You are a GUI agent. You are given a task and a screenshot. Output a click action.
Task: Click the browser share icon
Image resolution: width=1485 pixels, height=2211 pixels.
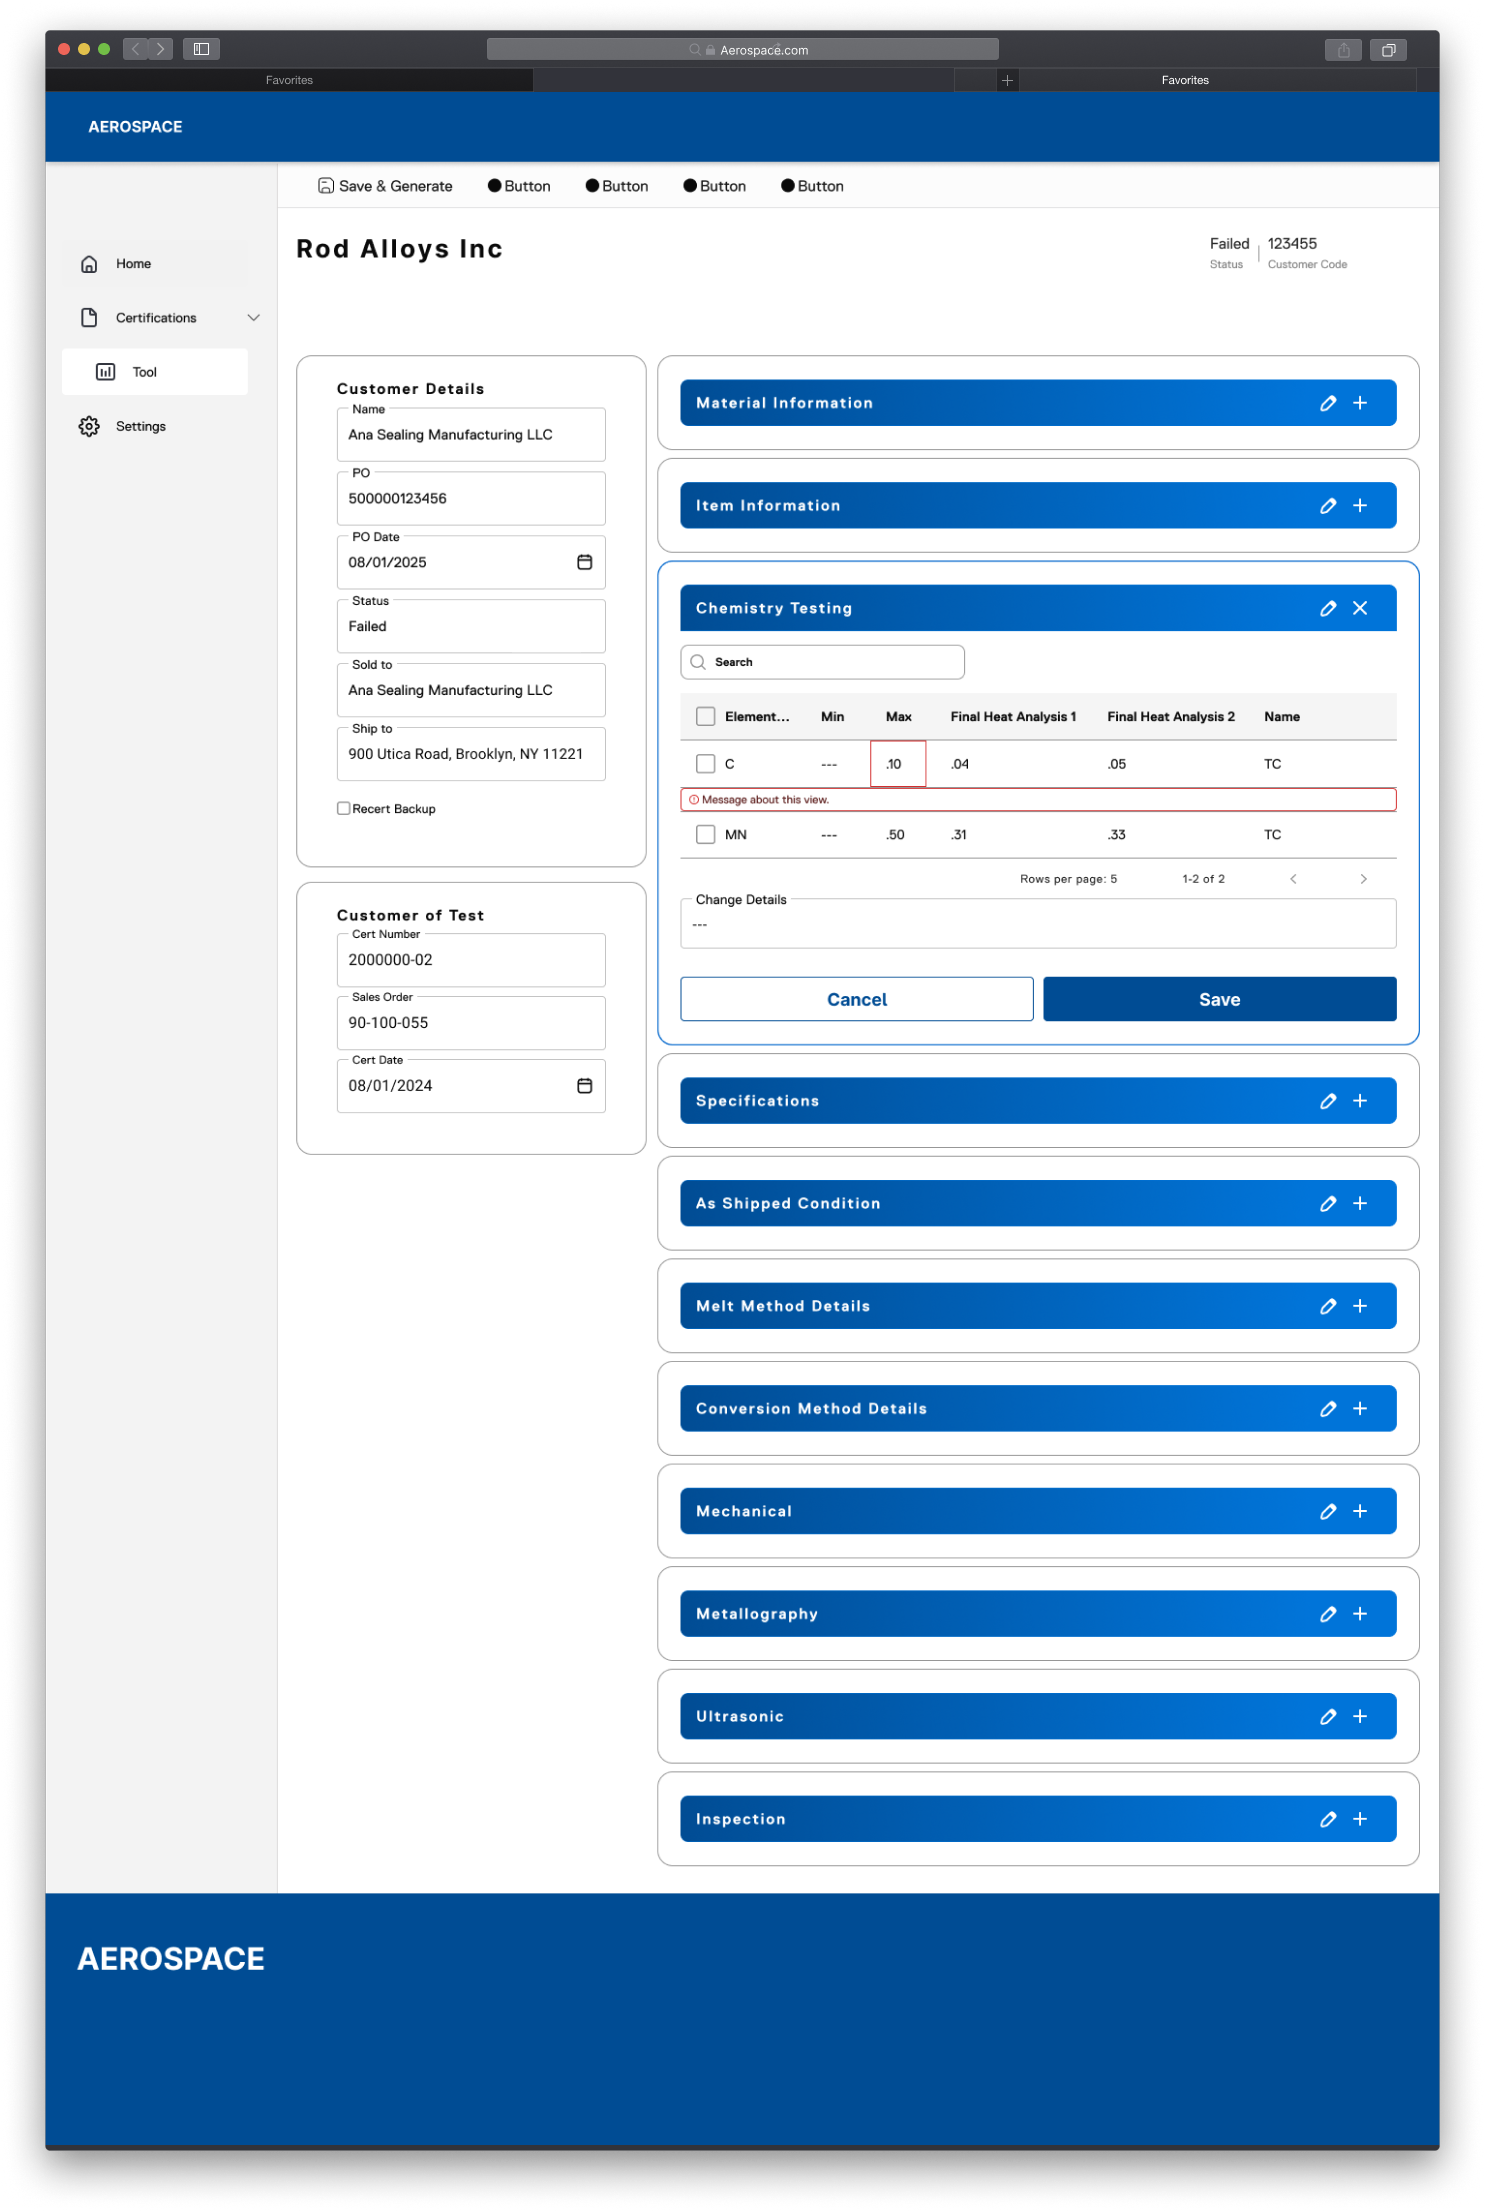pos(1343,50)
